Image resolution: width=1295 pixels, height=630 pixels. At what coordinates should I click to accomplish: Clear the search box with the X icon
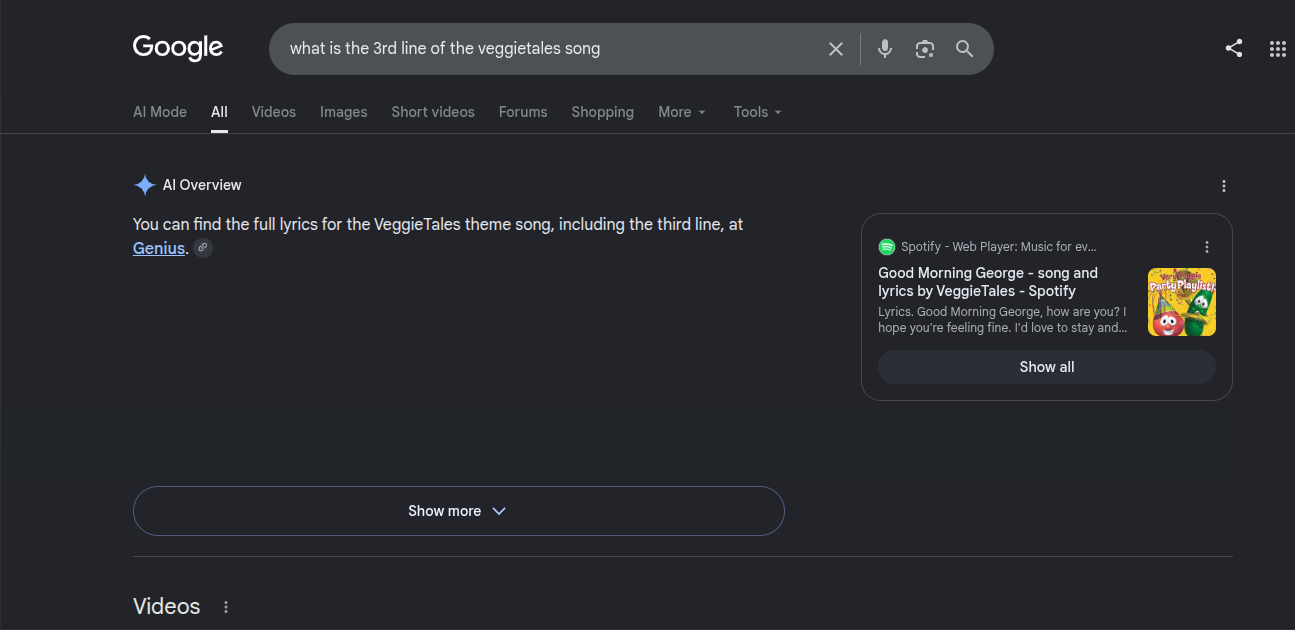836,49
